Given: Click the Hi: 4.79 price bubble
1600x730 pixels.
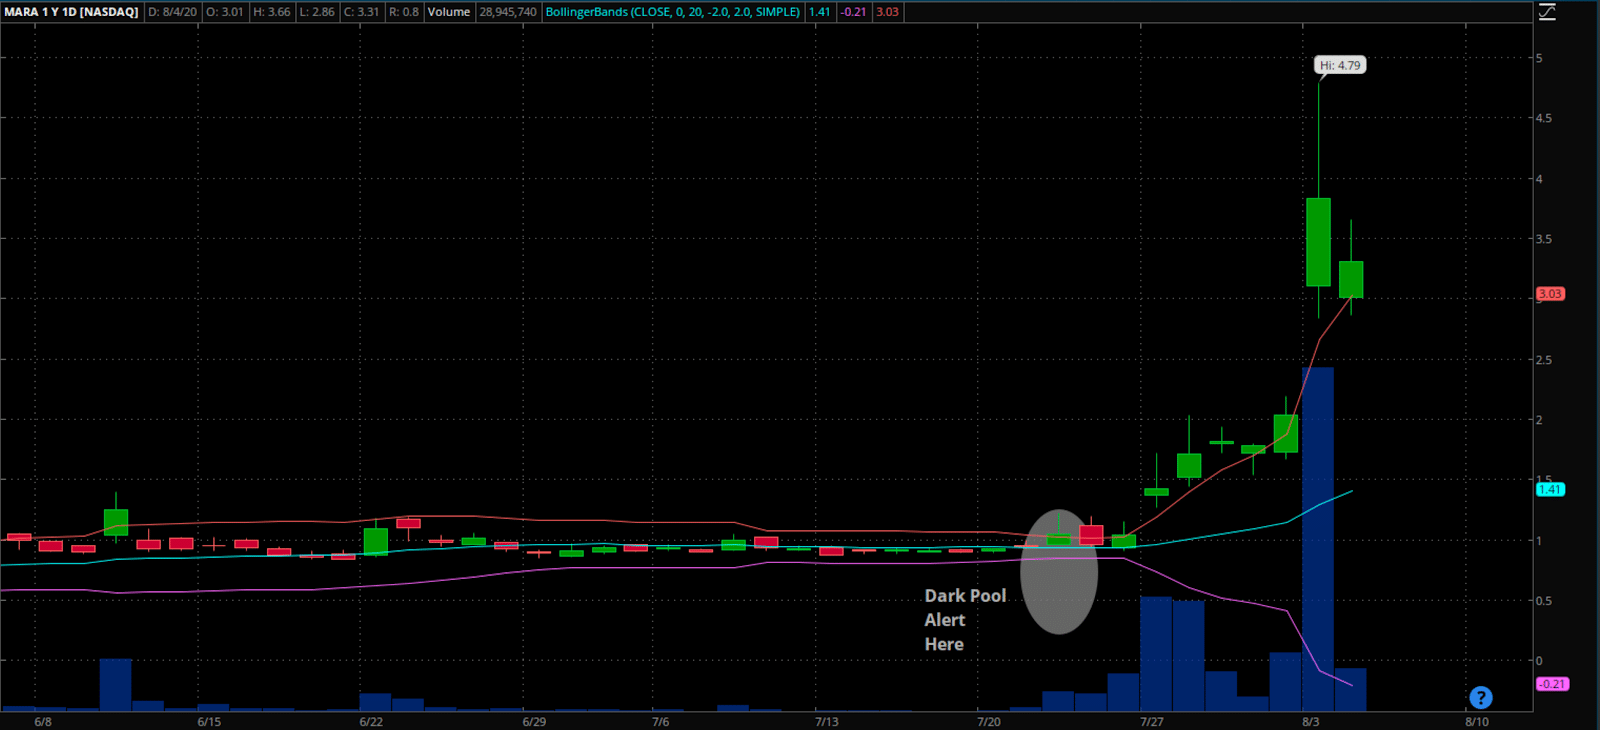Looking at the screenshot, I should tap(1340, 65).
